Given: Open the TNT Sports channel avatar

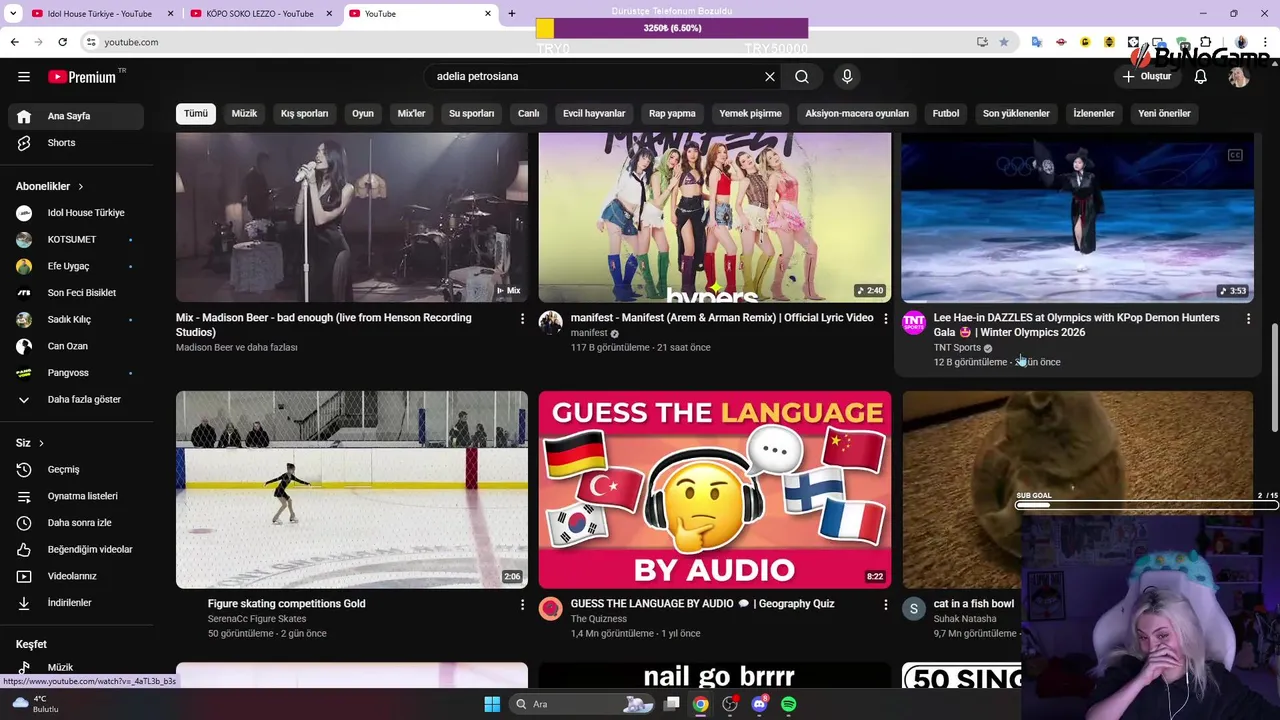Looking at the screenshot, I should coord(914,322).
